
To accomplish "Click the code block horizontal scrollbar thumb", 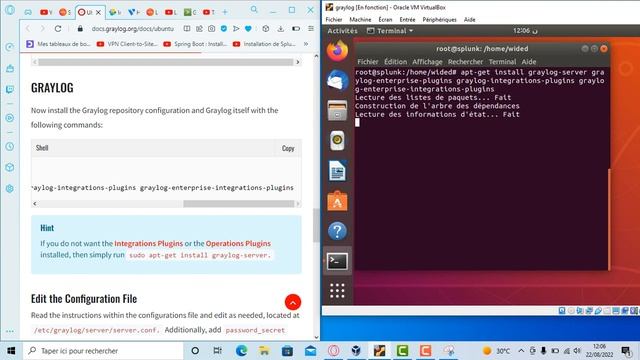I will 238,203.
